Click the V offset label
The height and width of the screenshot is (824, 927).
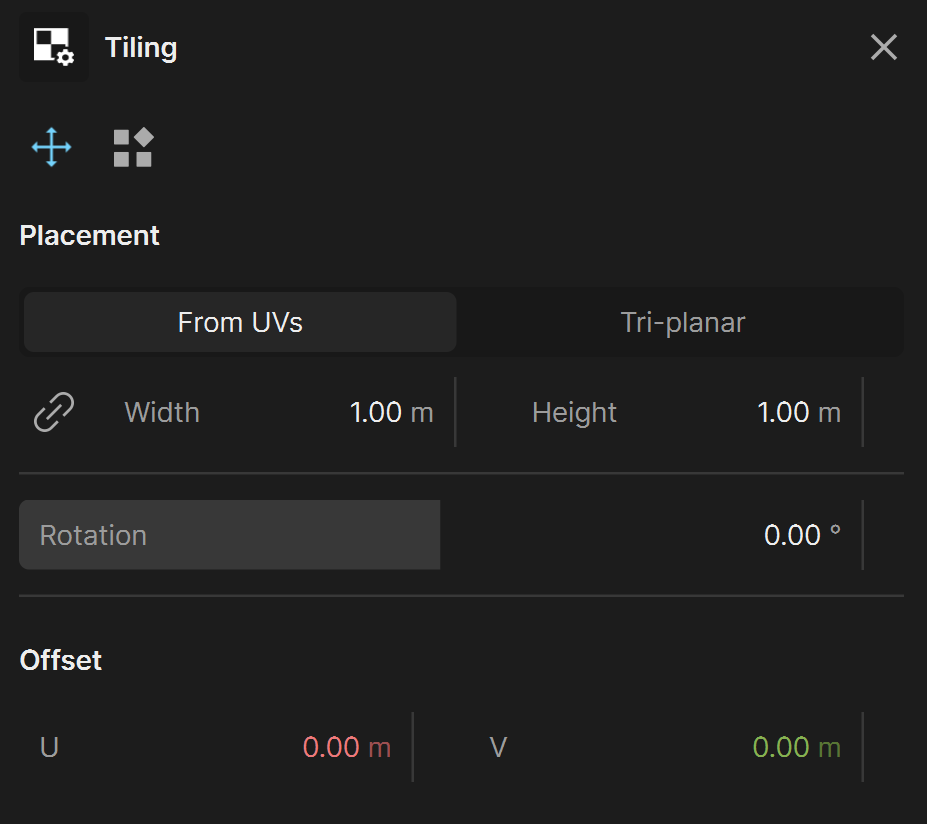pyautogui.click(x=498, y=747)
